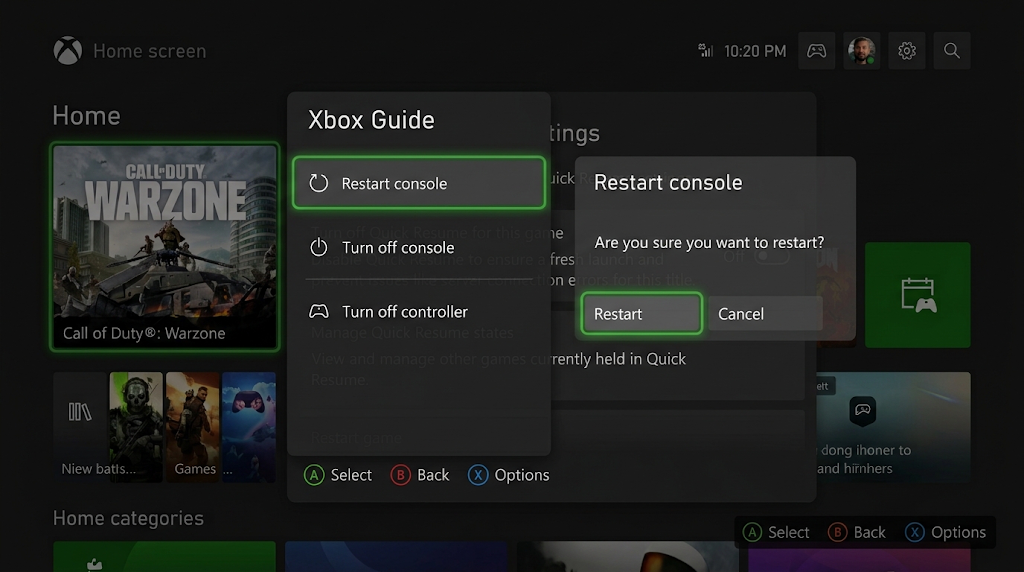The height and width of the screenshot is (572, 1024).
Task: Open the green Home categories tile
Action: pyautogui.click(x=165, y=556)
